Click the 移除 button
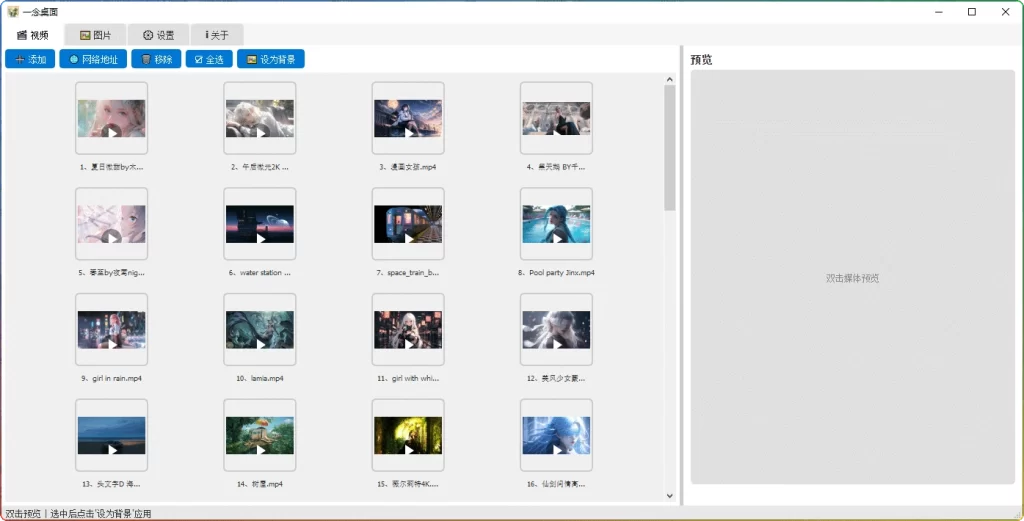Viewport: 1024px width, 521px height. tap(156, 59)
